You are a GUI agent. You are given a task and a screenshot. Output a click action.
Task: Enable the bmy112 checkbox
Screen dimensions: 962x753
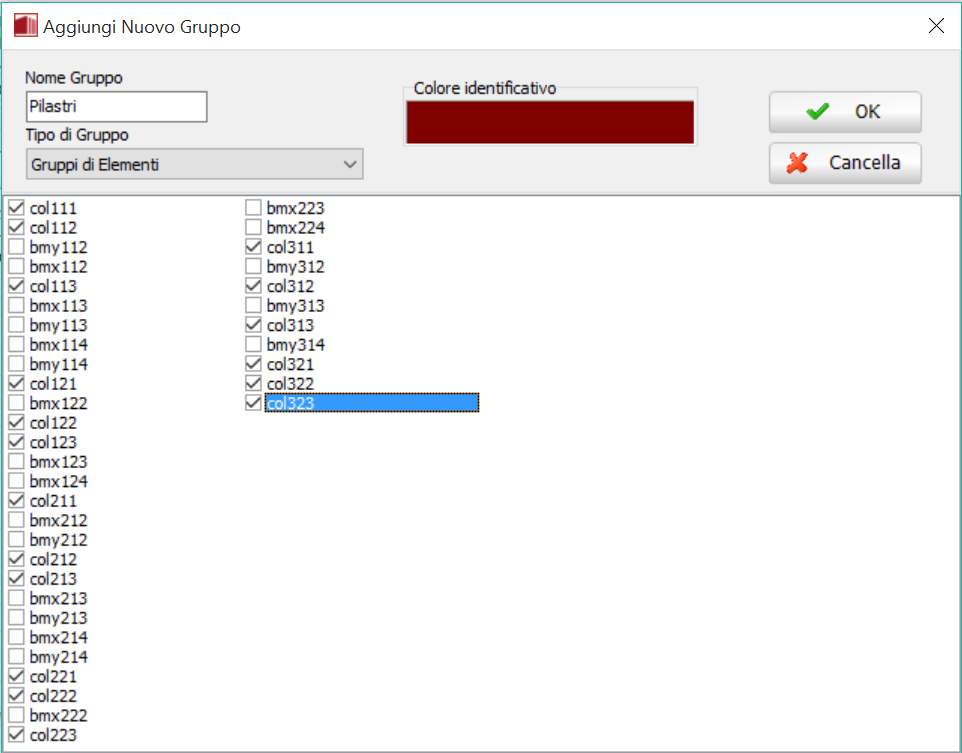17,247
